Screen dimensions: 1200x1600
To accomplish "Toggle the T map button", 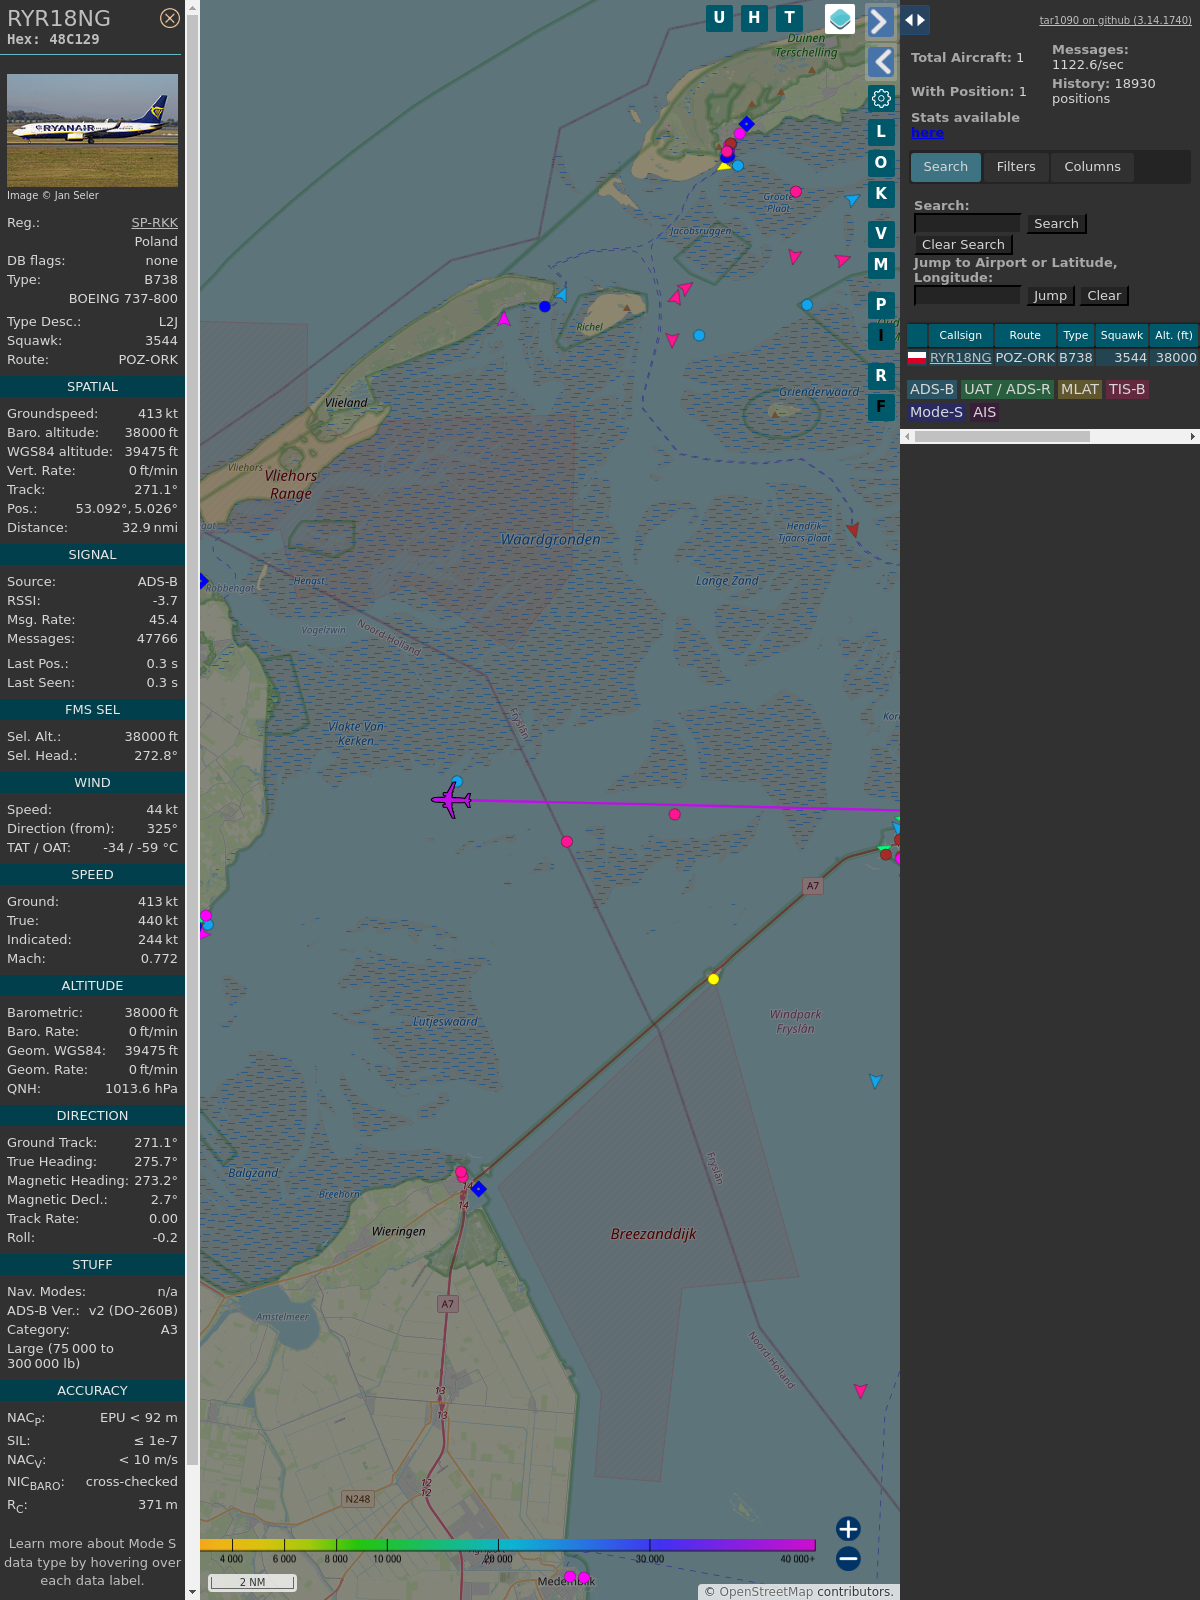I will [x=790, y=18].
